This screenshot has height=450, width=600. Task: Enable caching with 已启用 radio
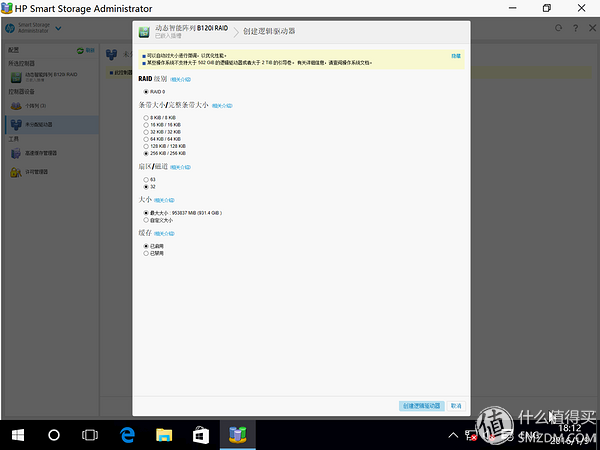coord(146,246)
